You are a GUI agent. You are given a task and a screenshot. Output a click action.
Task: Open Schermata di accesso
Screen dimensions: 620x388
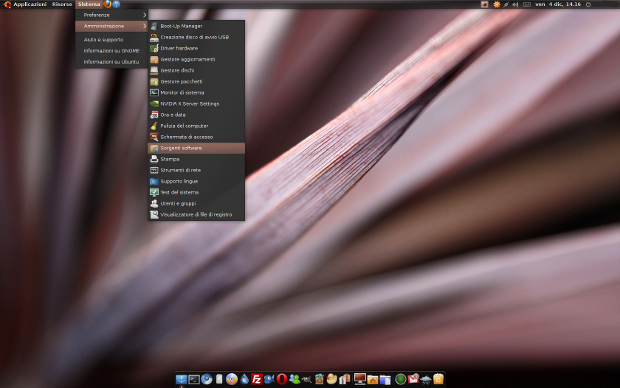197,137
